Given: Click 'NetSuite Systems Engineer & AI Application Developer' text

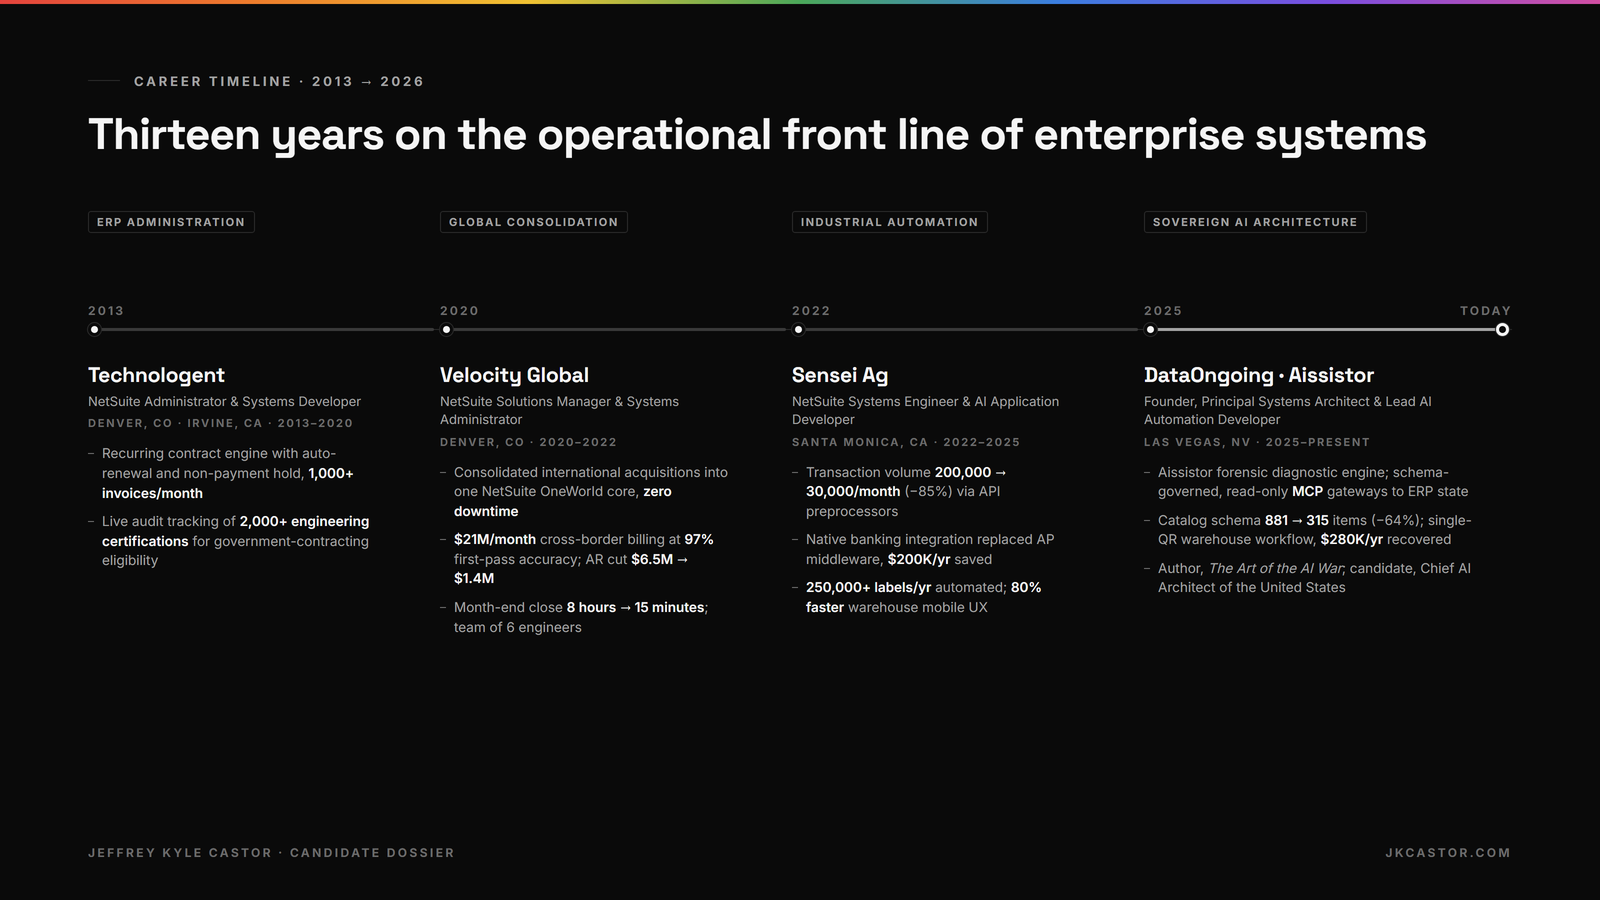Looking at the screenshot, I should click(925, 410).
